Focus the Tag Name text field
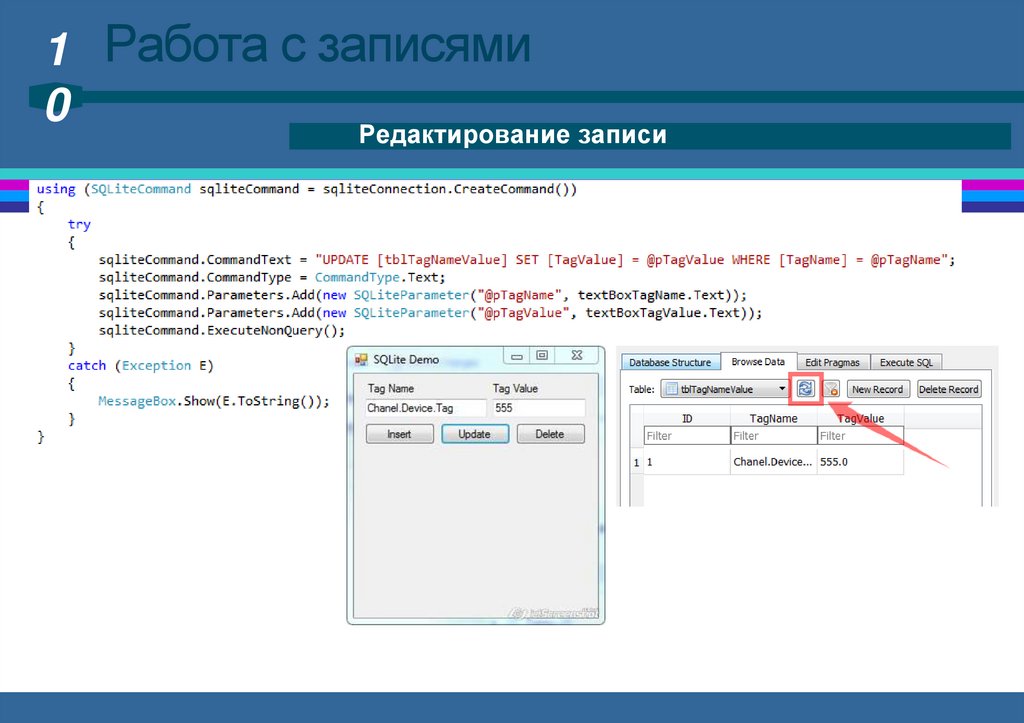1024x723 pixels. click(x=425, y=408)
